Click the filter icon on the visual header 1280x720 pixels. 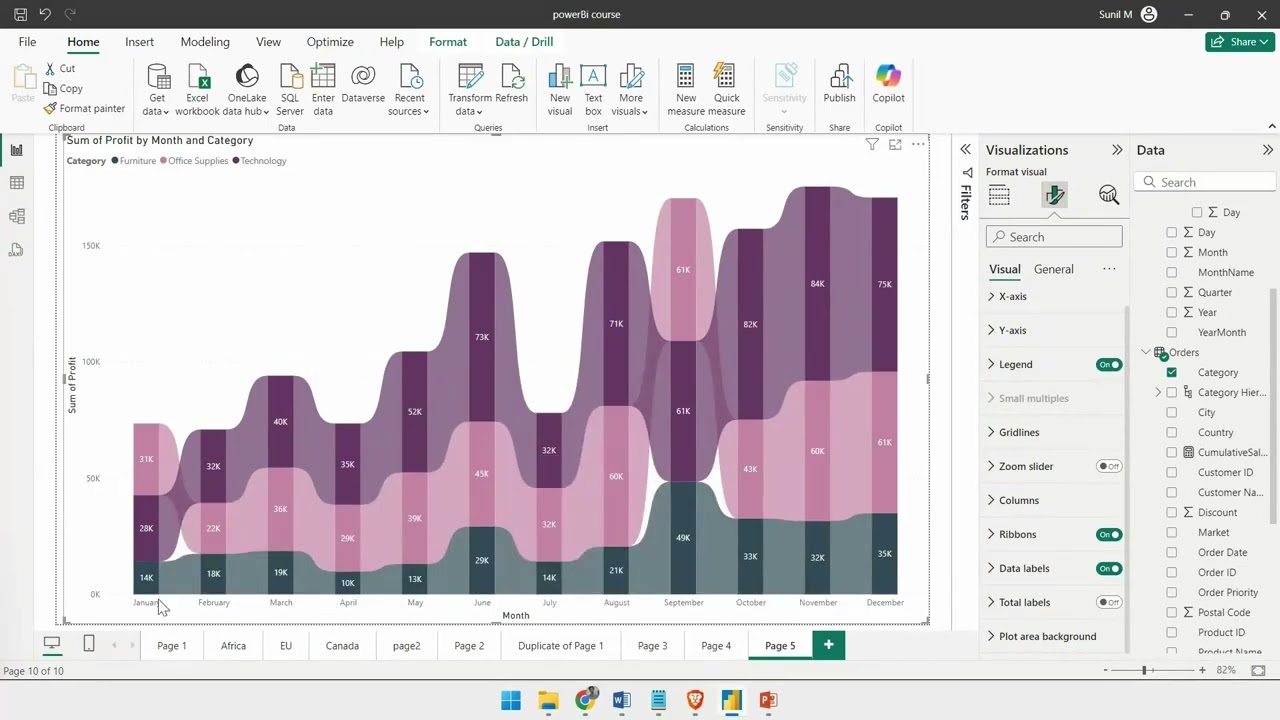click(x=872, y=145)
